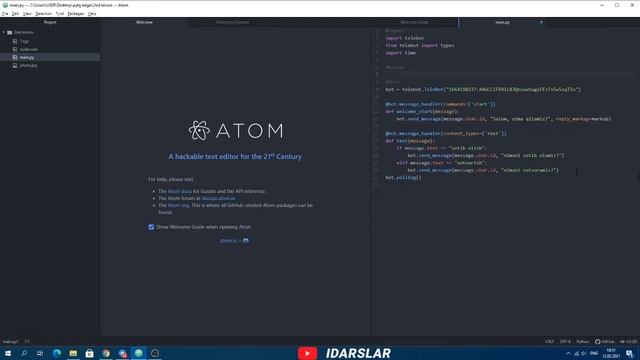Open the Edit menu
The image size is (640, 360).
15,13
